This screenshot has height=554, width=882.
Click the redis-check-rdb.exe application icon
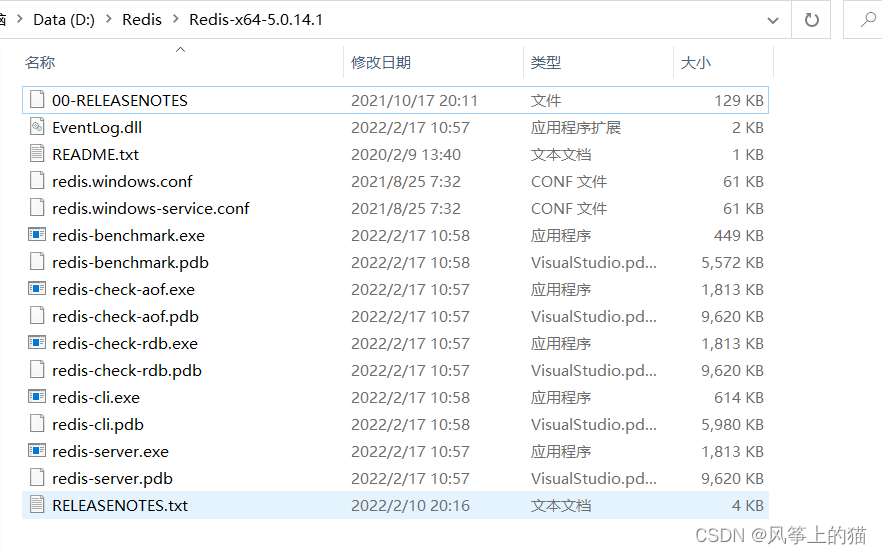[37, 343]
